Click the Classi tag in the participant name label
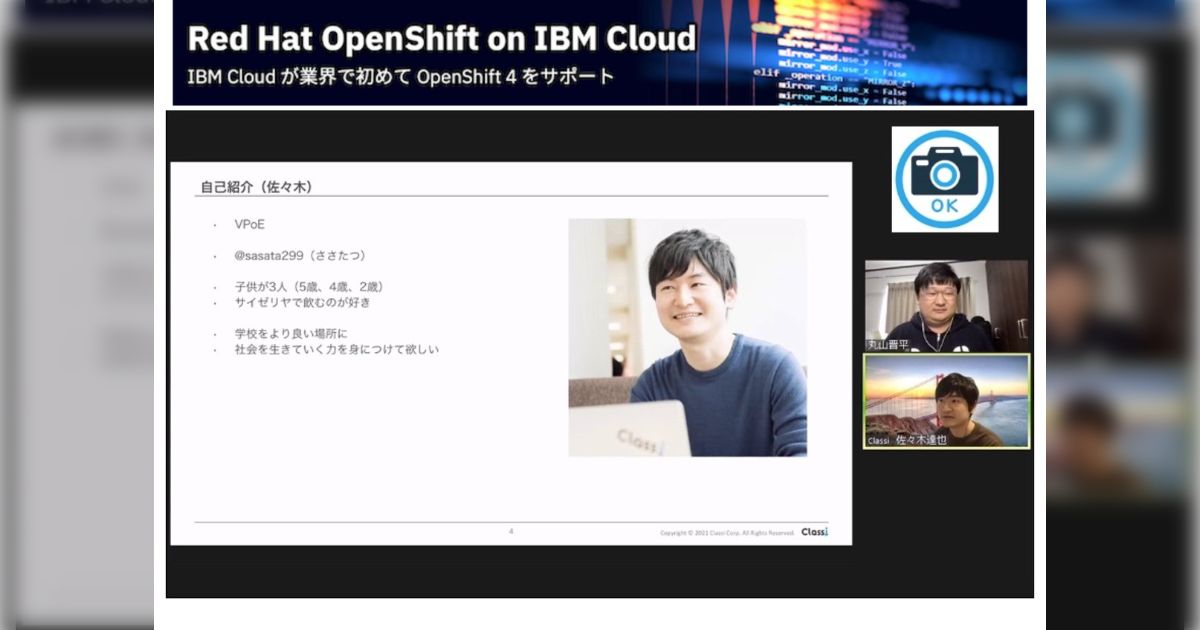Image resolution: width=1200 pixels, height=630 pixels. pyautogui.click(x=879, y=440)
